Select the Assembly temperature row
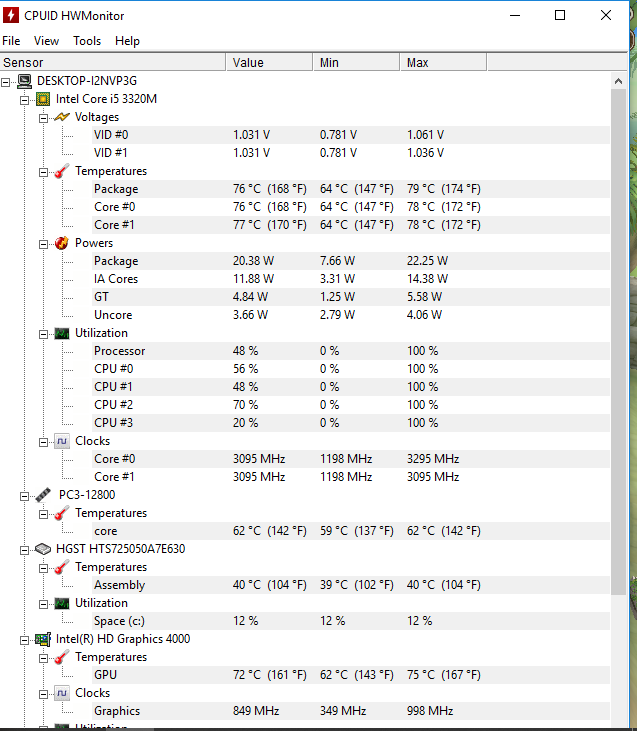637x731 pixels. (351, 585)
